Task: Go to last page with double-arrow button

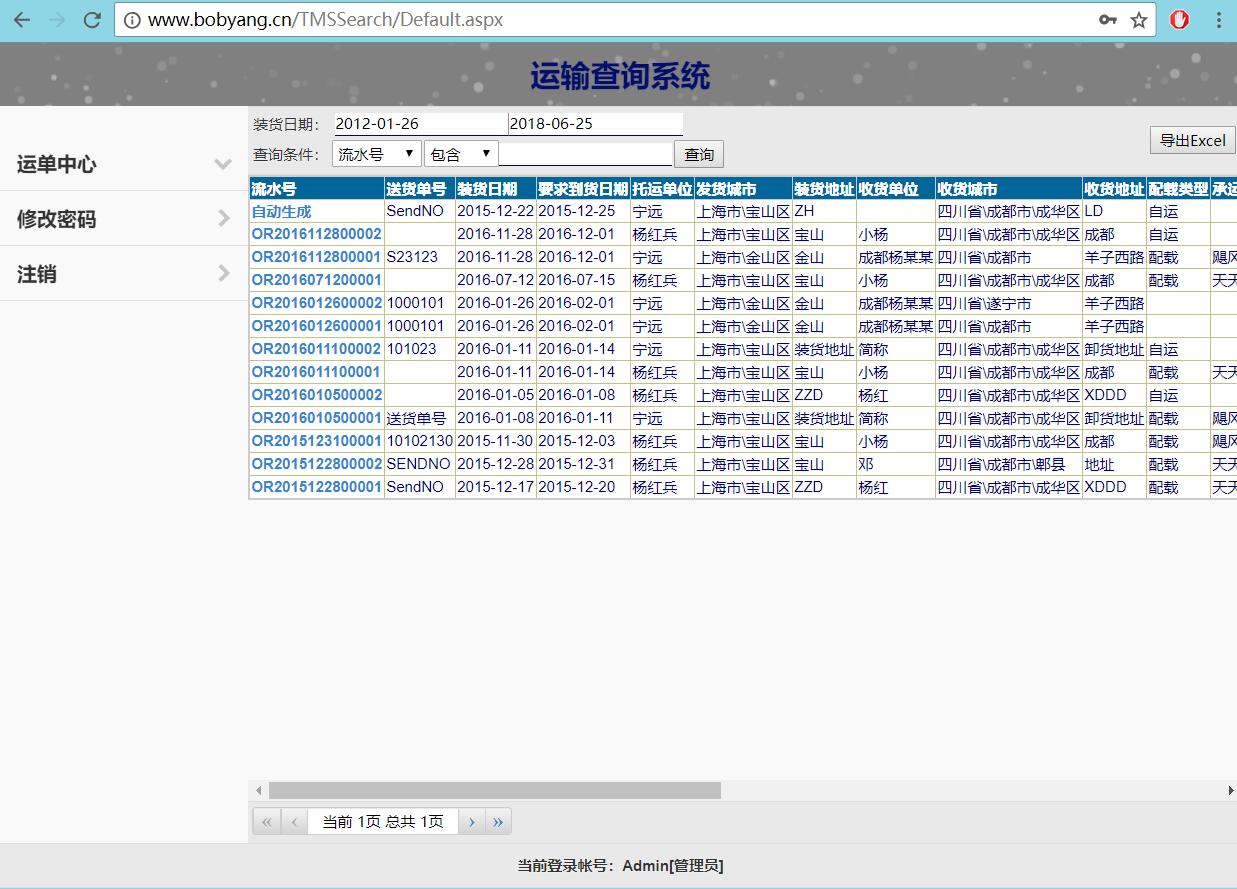Action: click(498, 822)
